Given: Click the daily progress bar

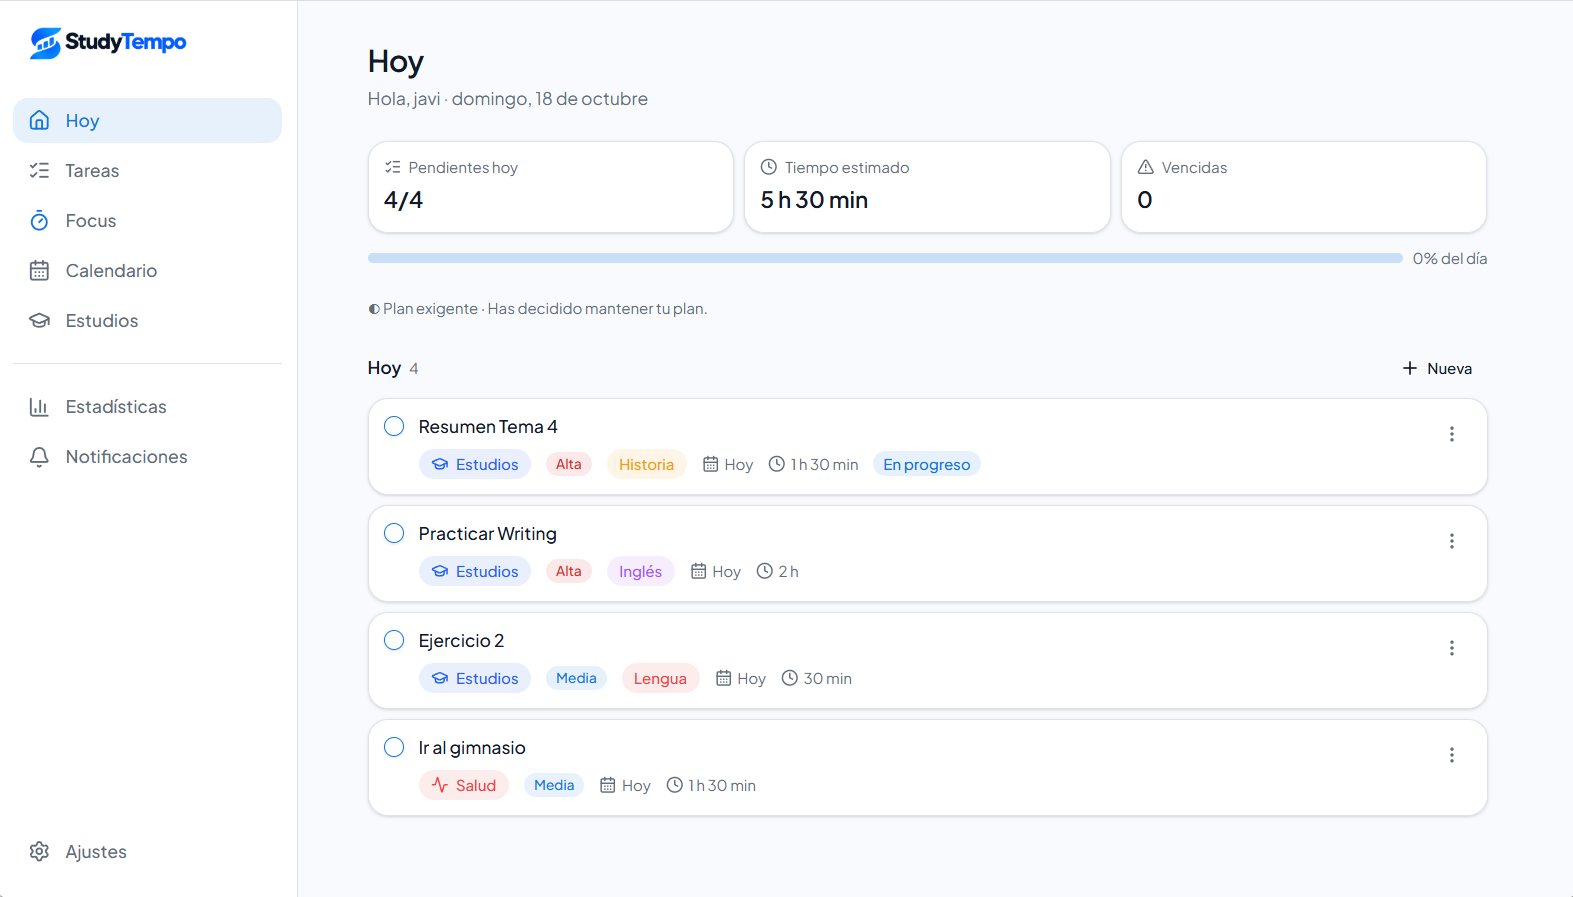Looking at the screenshot, I should point(885,258).
